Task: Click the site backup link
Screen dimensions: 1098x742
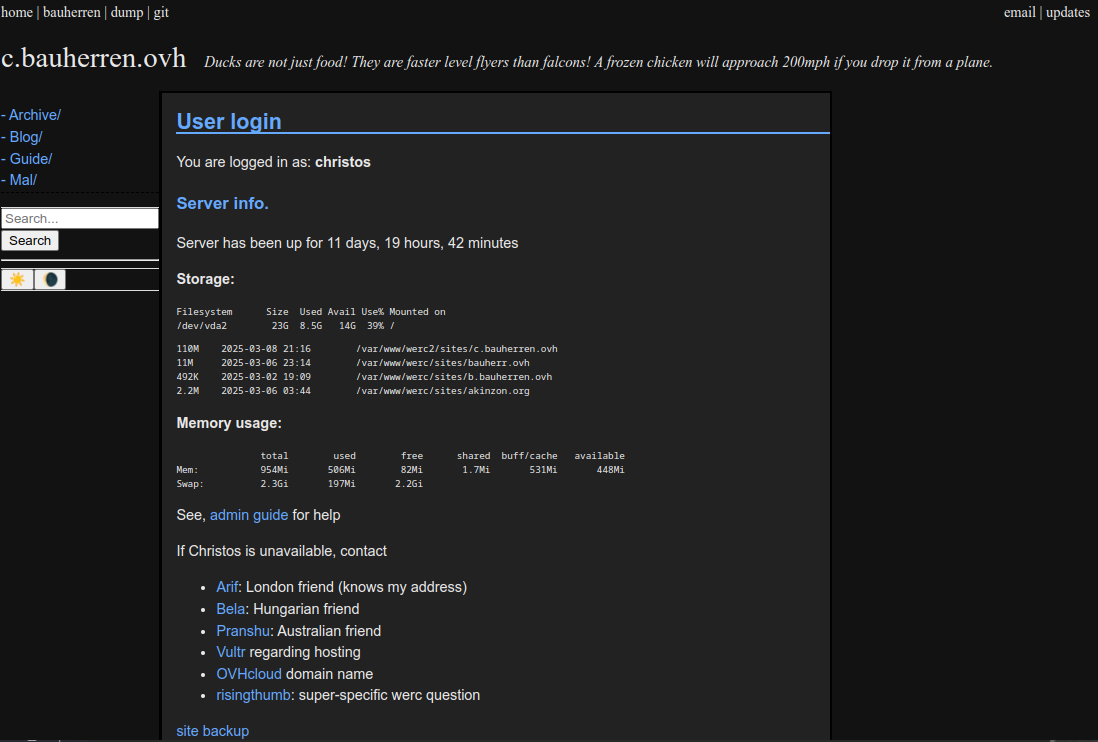Action: click(x=213, y=731)
